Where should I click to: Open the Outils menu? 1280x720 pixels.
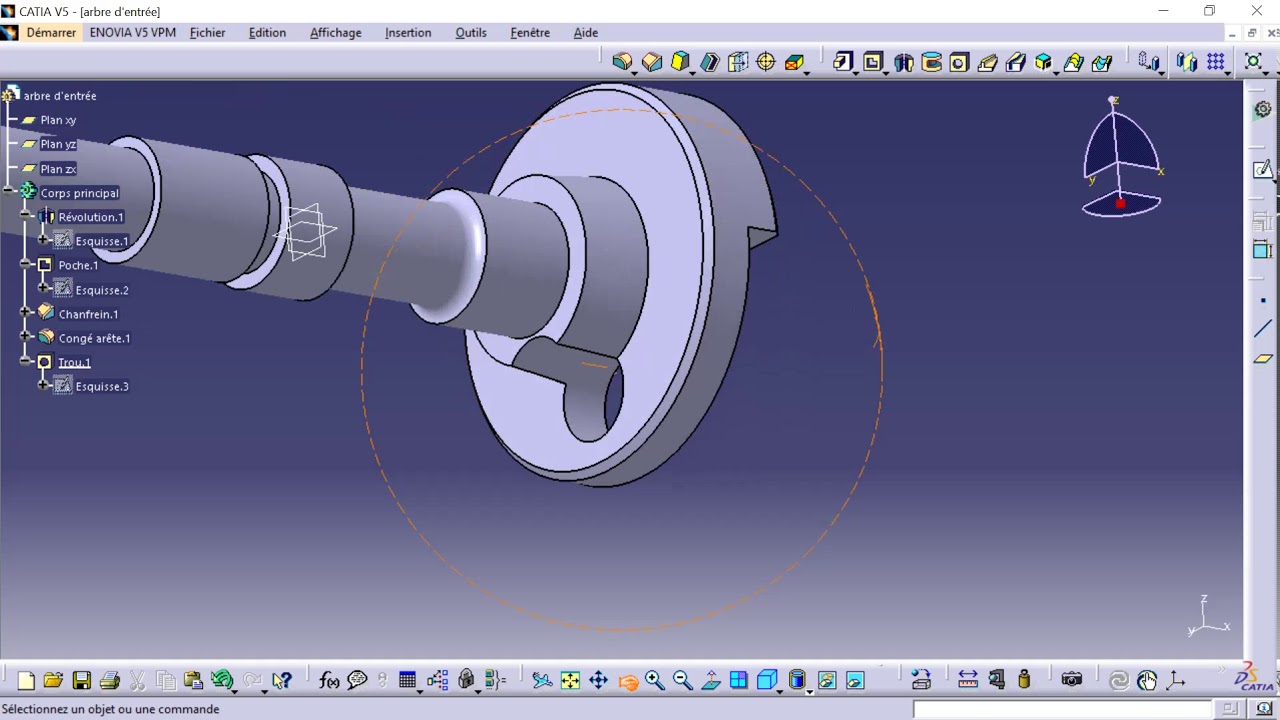click(471, 32)
